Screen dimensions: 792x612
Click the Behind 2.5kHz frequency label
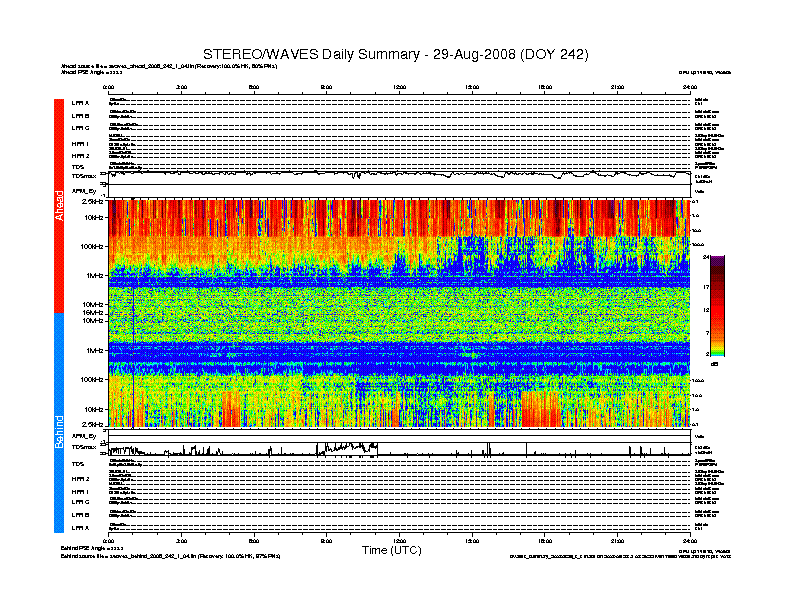(x=93, y=424)
